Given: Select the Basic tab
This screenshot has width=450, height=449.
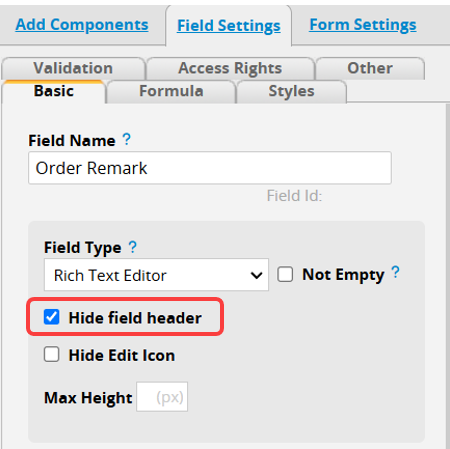Looking at the screenshot, I should coord(54,91).
